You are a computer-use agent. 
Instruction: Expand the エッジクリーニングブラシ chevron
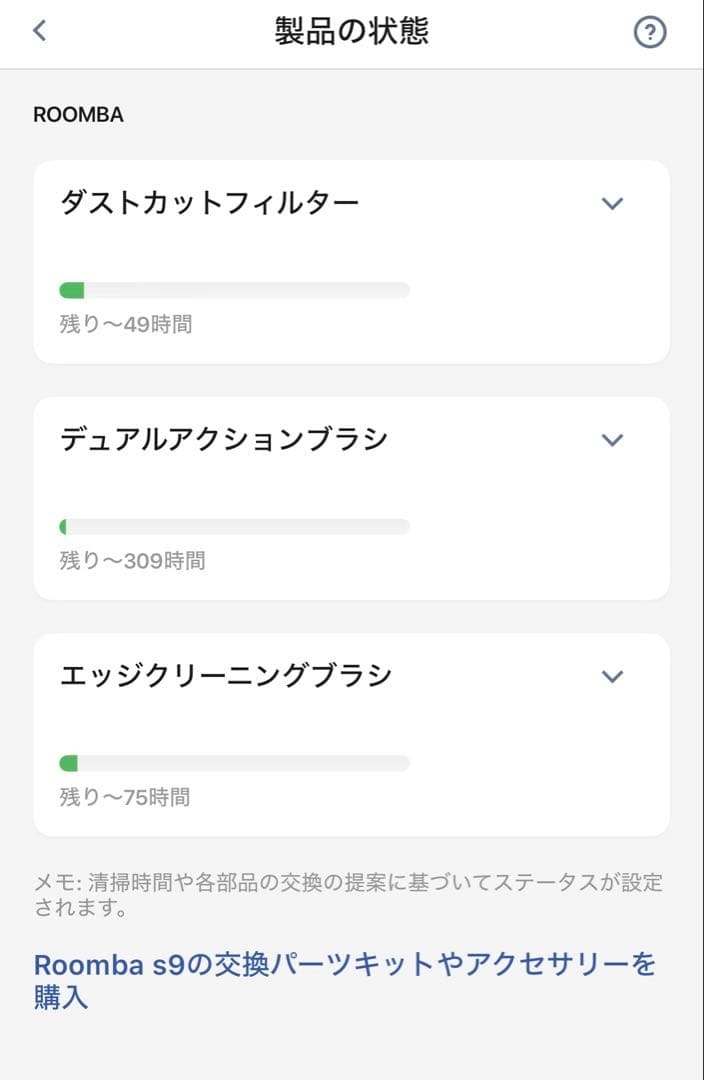[612, 676]
